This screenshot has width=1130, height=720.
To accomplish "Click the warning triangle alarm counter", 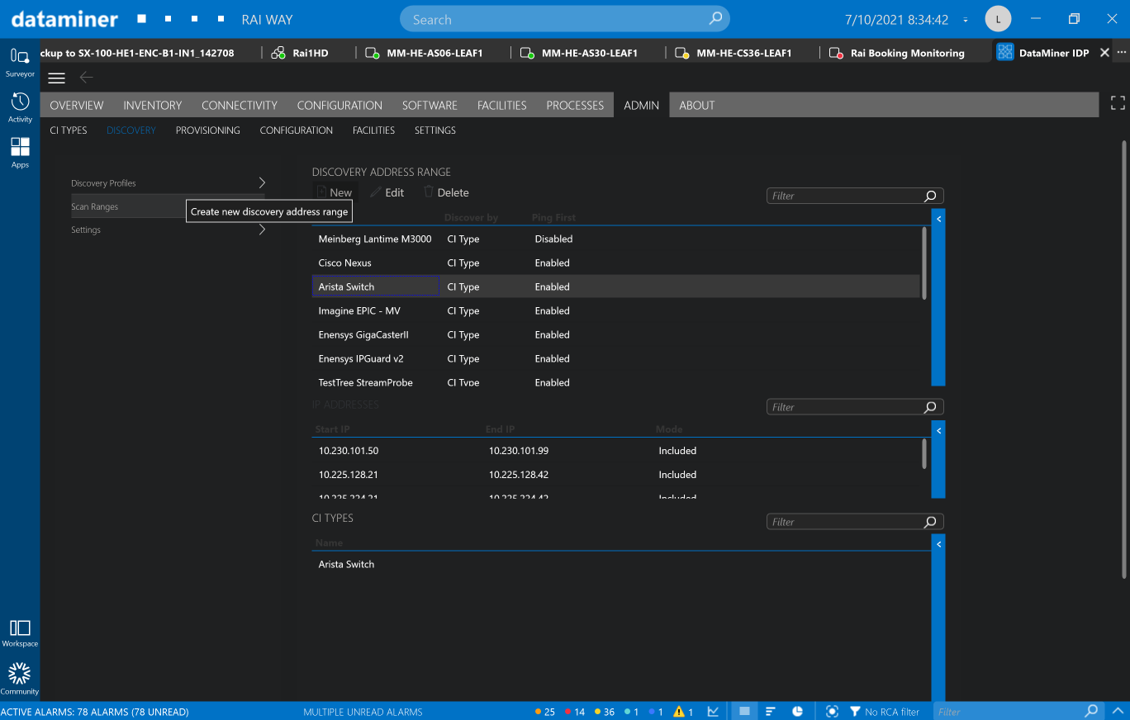I will click(682, 712).
